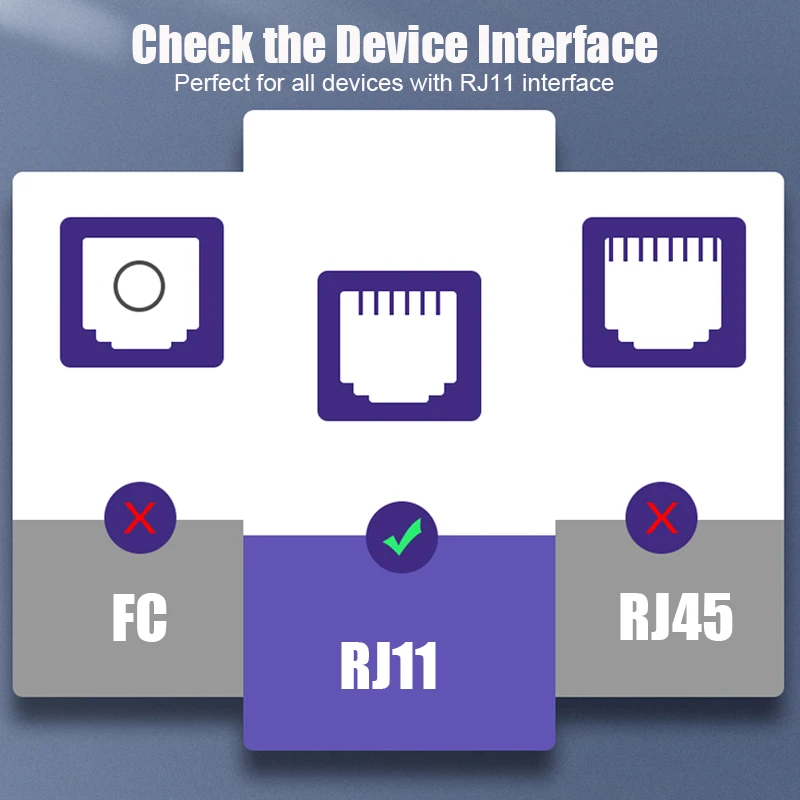
Task: Click the heading "Check the Device Interface"
Action: point(394,44)
